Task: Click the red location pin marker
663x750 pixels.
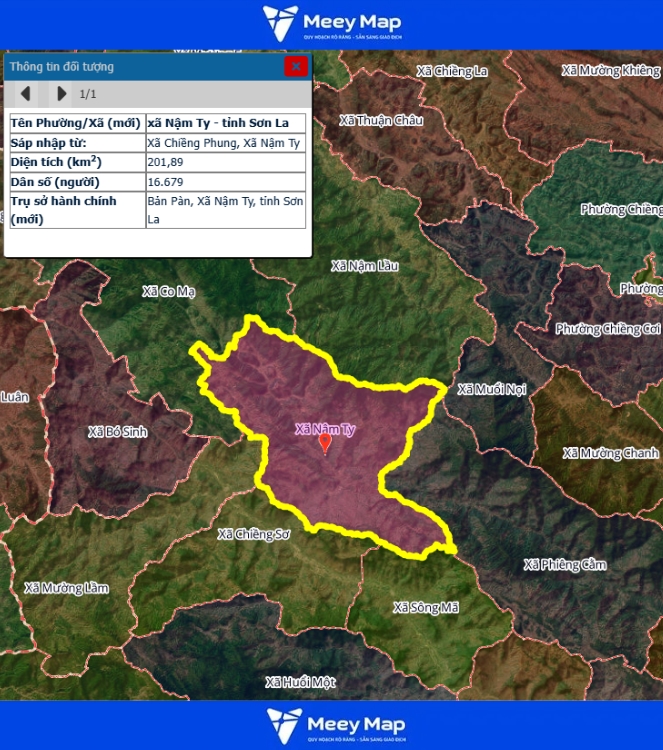Action: point(324,443)
